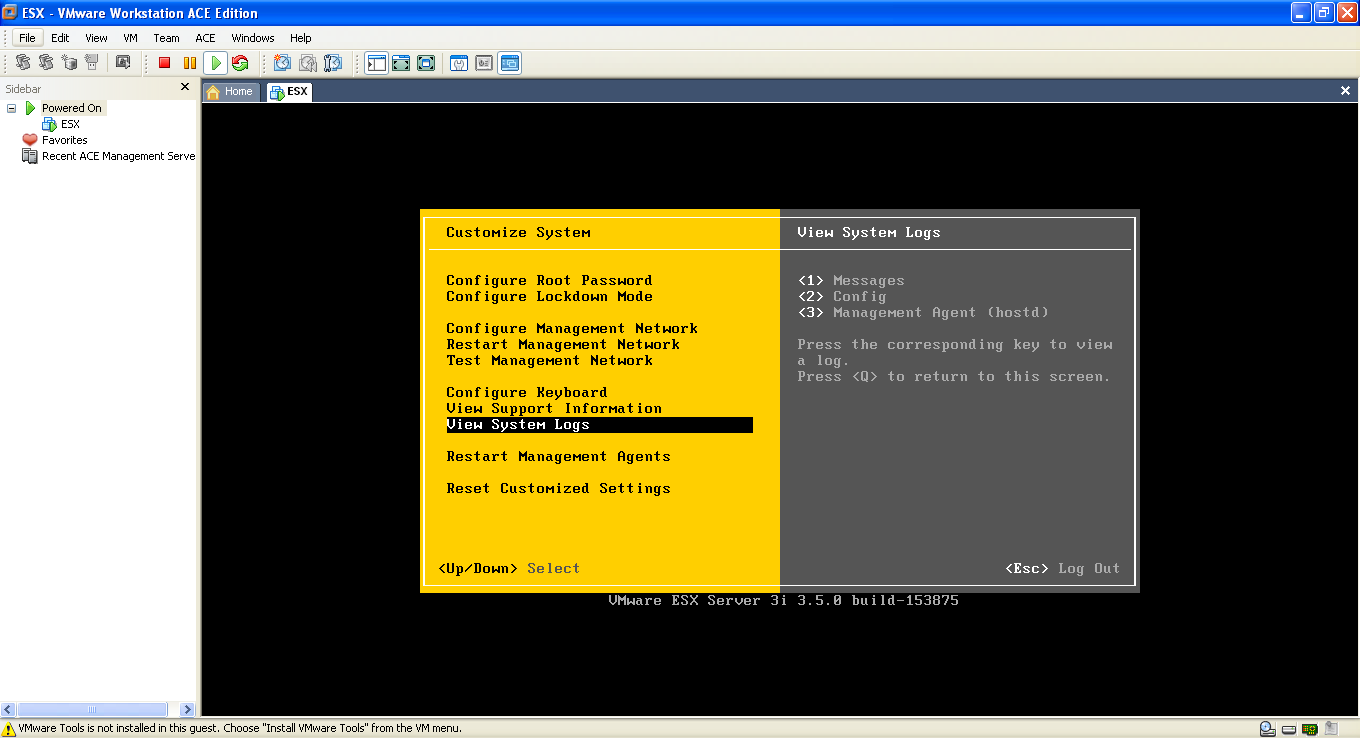Open the VM menu

(x=130, y=38)
